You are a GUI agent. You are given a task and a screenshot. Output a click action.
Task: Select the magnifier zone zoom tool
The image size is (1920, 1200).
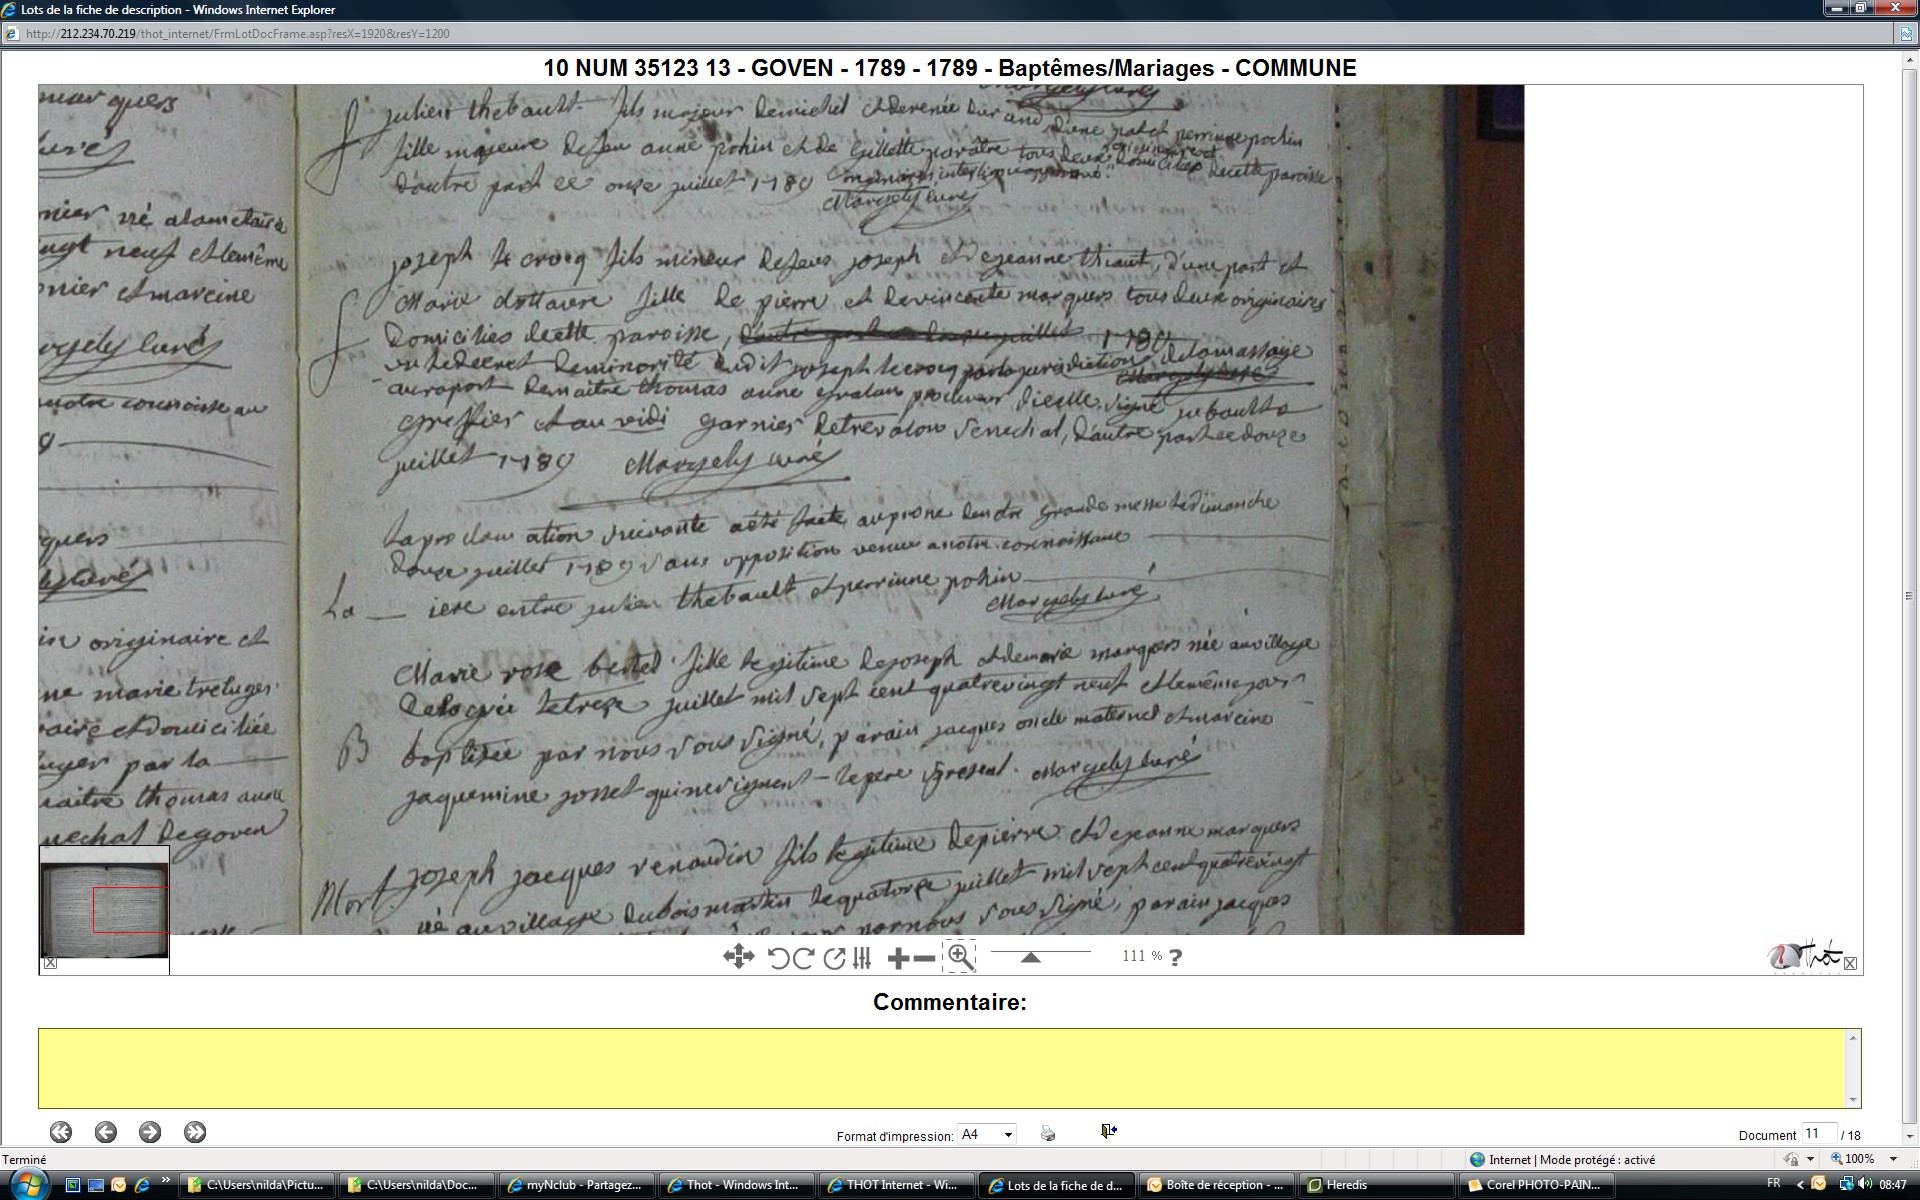(x=959, y=956)
